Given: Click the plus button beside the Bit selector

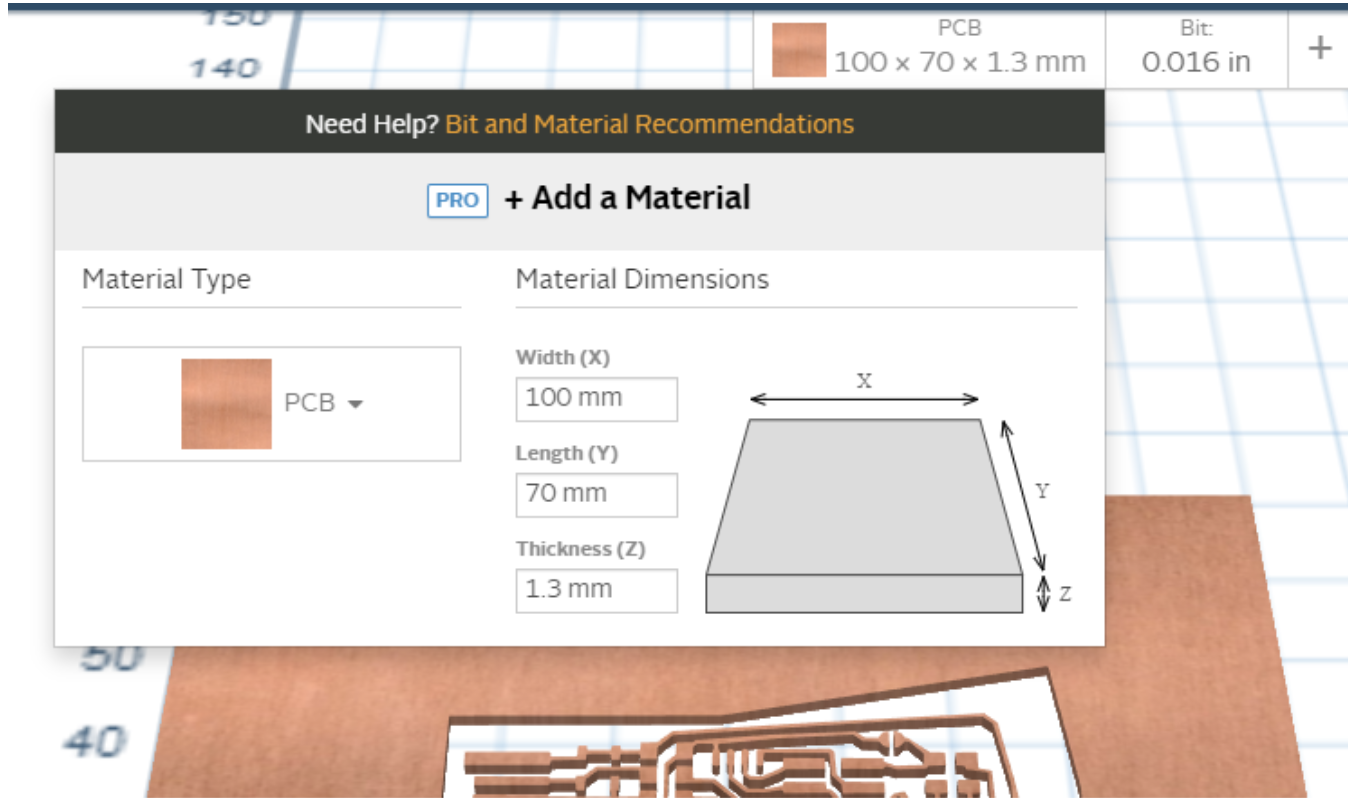Looking at the screenshot, I should coord(1320,48).
